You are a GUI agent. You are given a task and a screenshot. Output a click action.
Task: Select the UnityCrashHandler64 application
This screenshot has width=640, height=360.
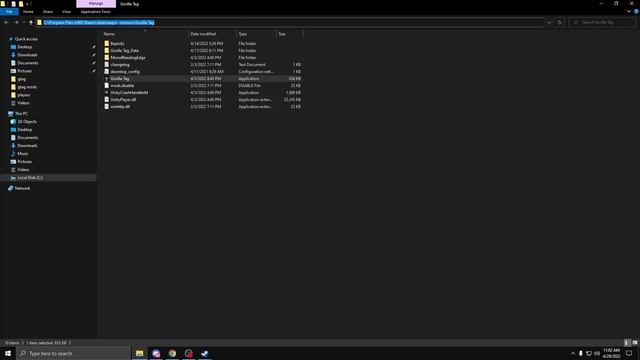point(129,93)
